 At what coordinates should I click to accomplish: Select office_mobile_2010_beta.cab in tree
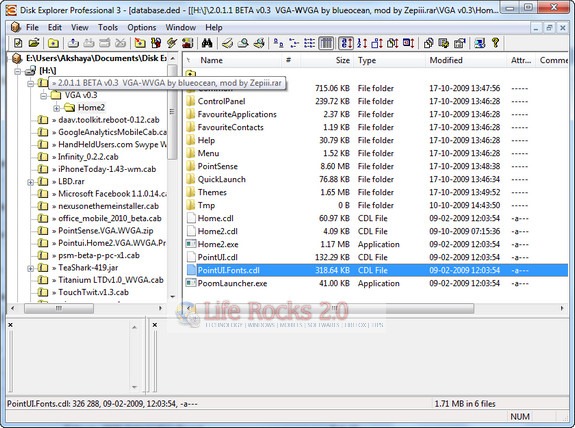point(110,218)
